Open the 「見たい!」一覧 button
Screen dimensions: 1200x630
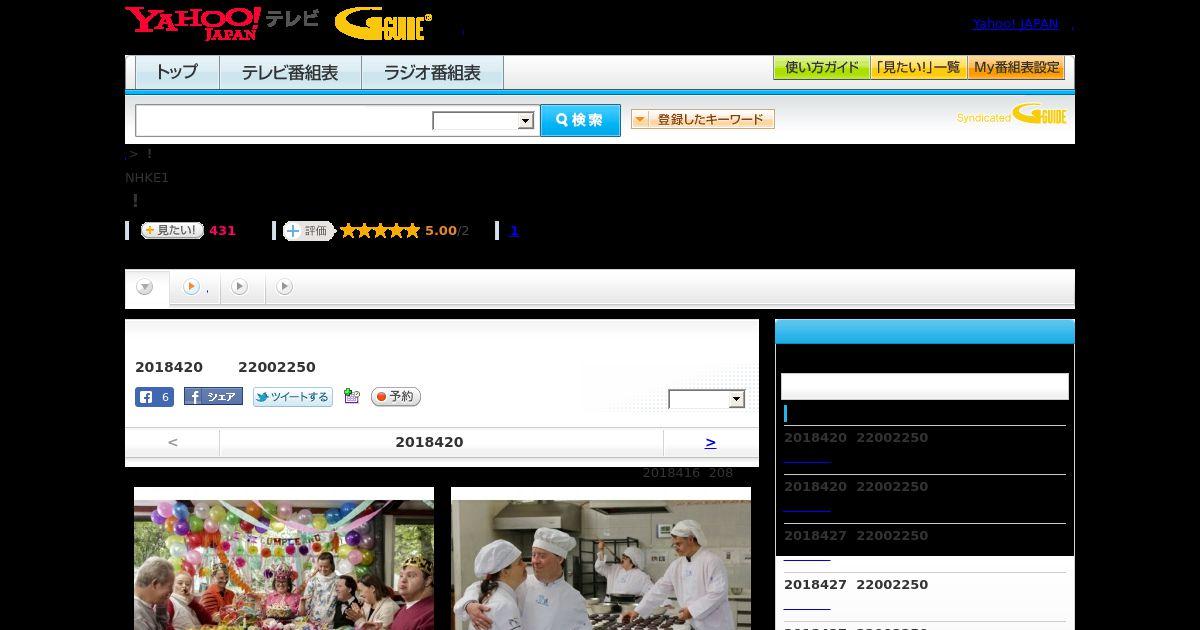[919, 68]
